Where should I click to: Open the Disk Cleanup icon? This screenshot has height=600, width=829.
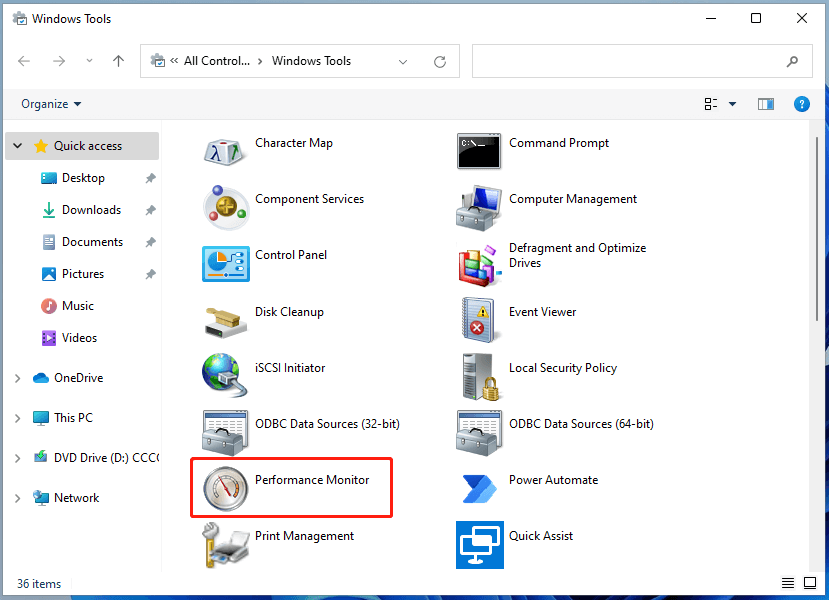click(226, 320)
